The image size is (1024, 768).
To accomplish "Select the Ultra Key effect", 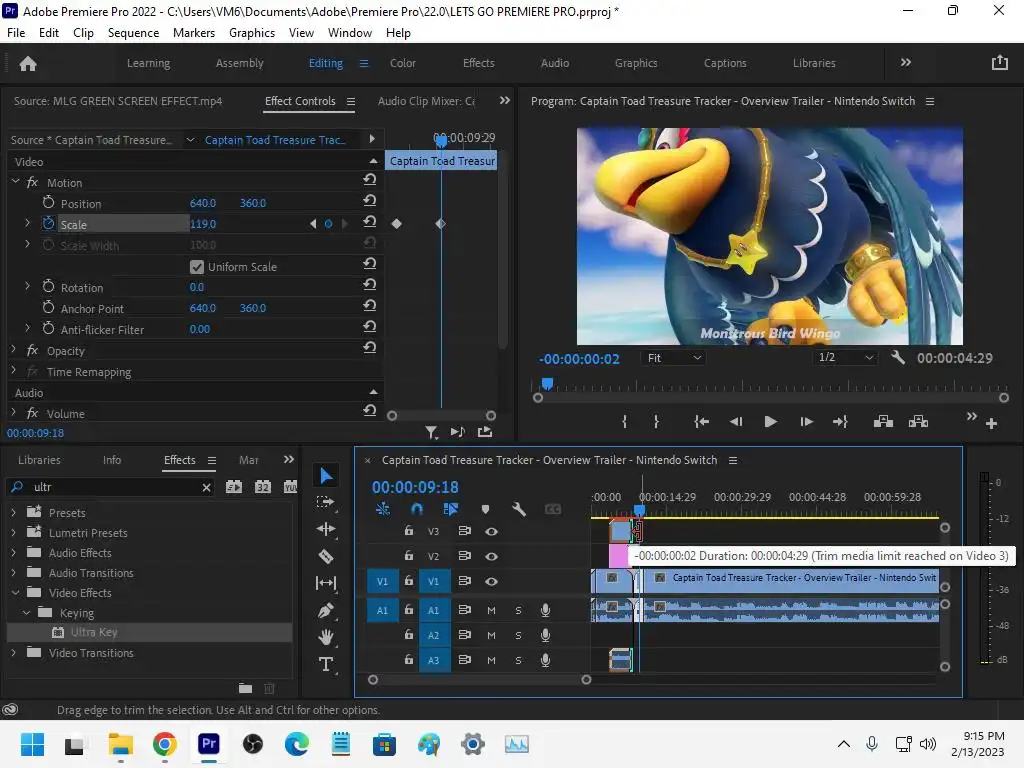I will 94,632.
